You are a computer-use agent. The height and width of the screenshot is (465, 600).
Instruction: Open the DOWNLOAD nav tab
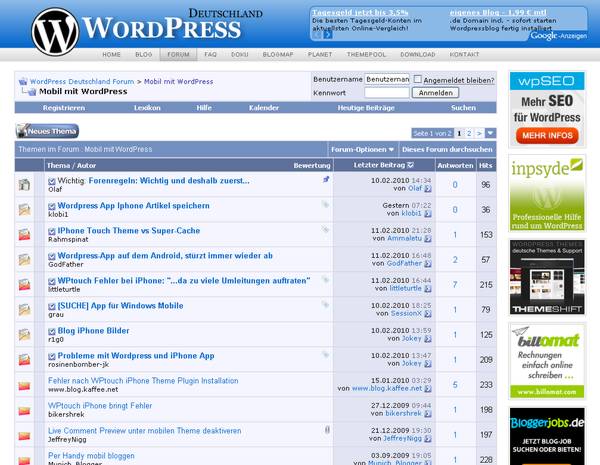418,54
